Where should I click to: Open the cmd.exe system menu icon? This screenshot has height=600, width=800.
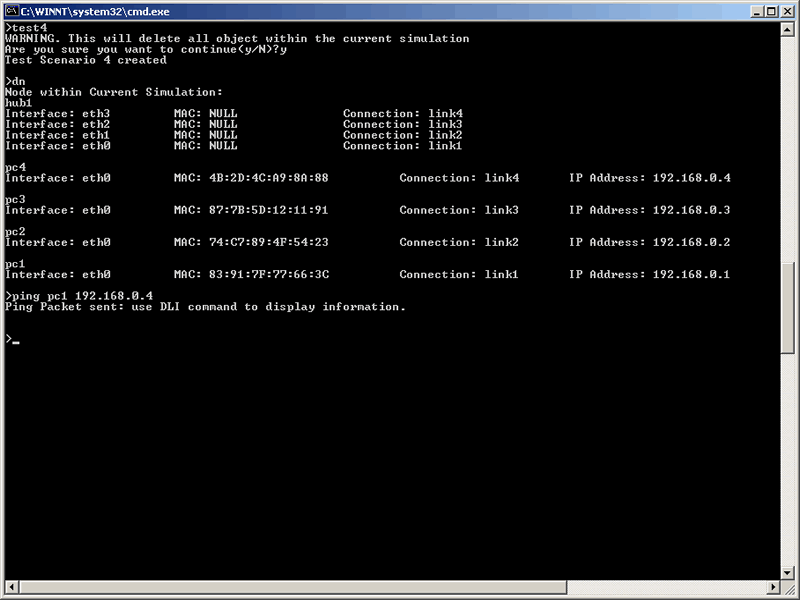coord(12,12)
